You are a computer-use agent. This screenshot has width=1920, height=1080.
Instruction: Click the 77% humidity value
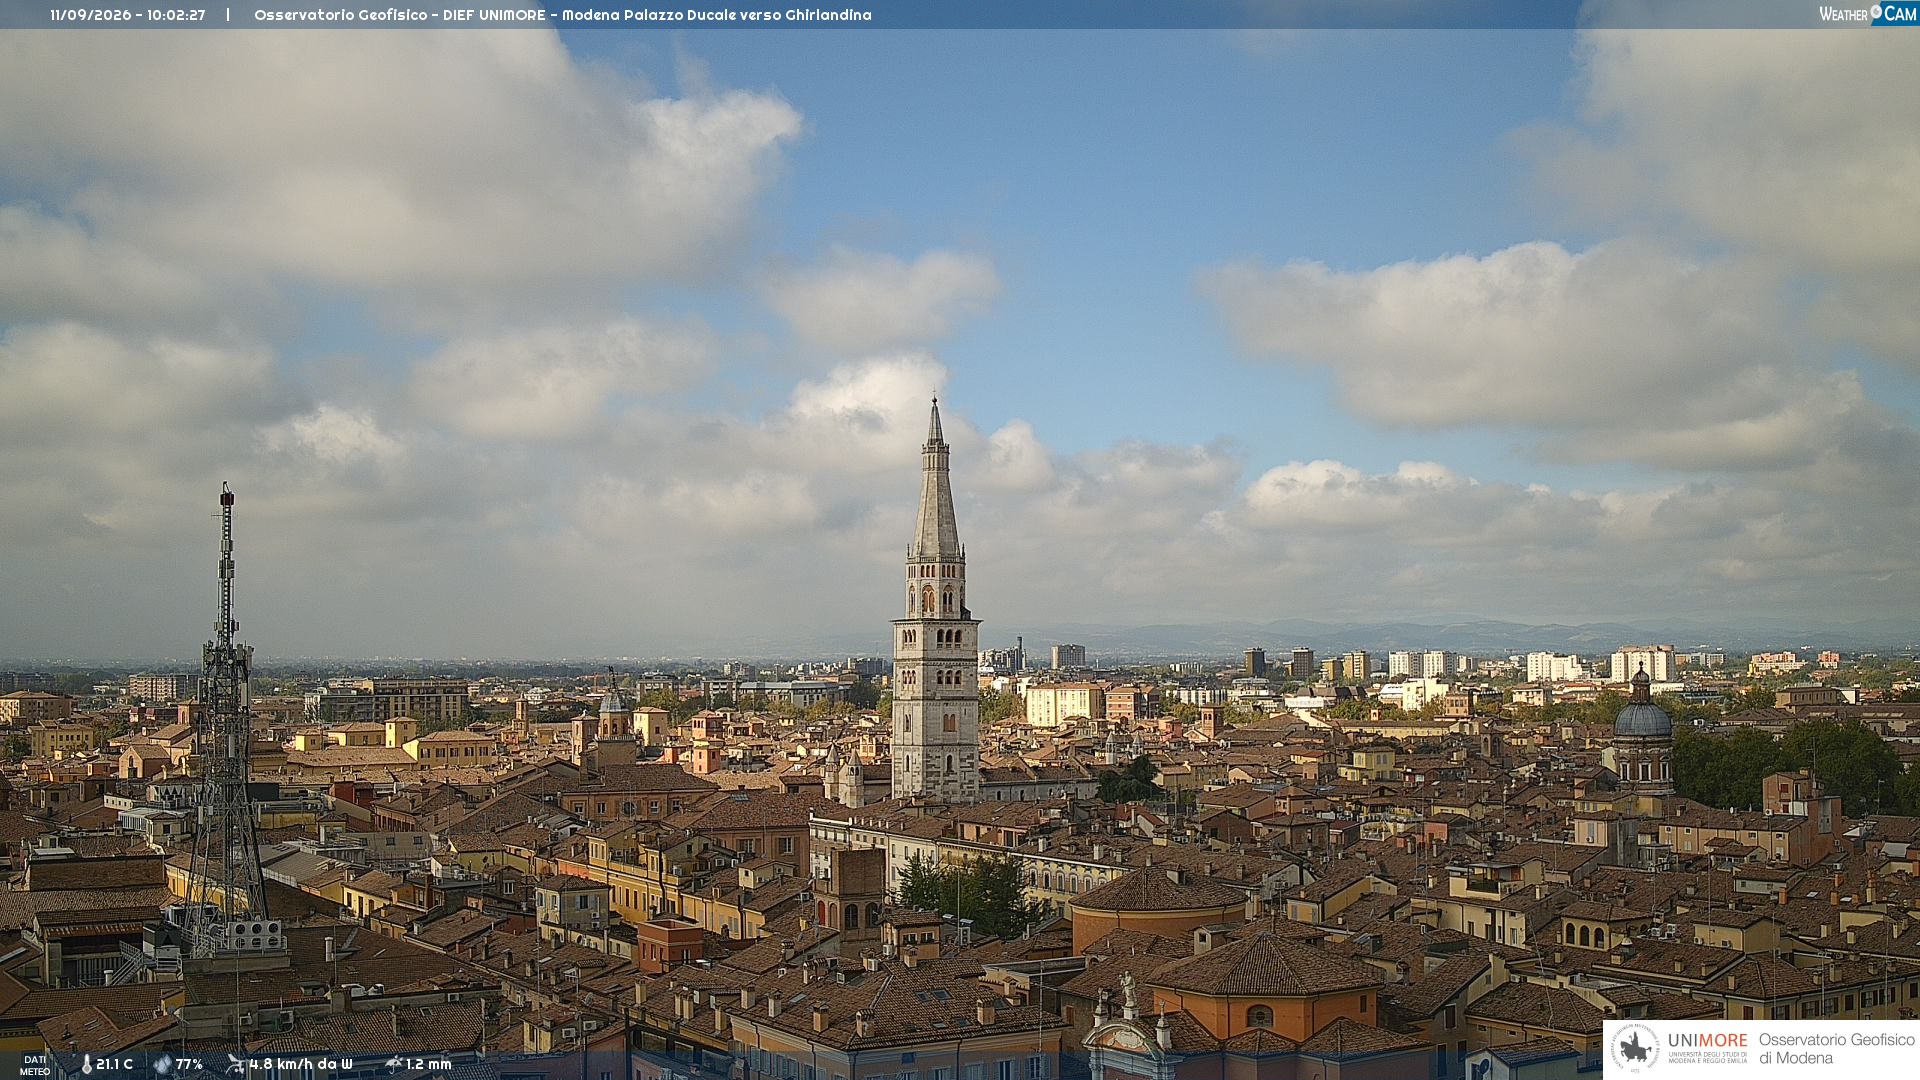(189, 1064)
